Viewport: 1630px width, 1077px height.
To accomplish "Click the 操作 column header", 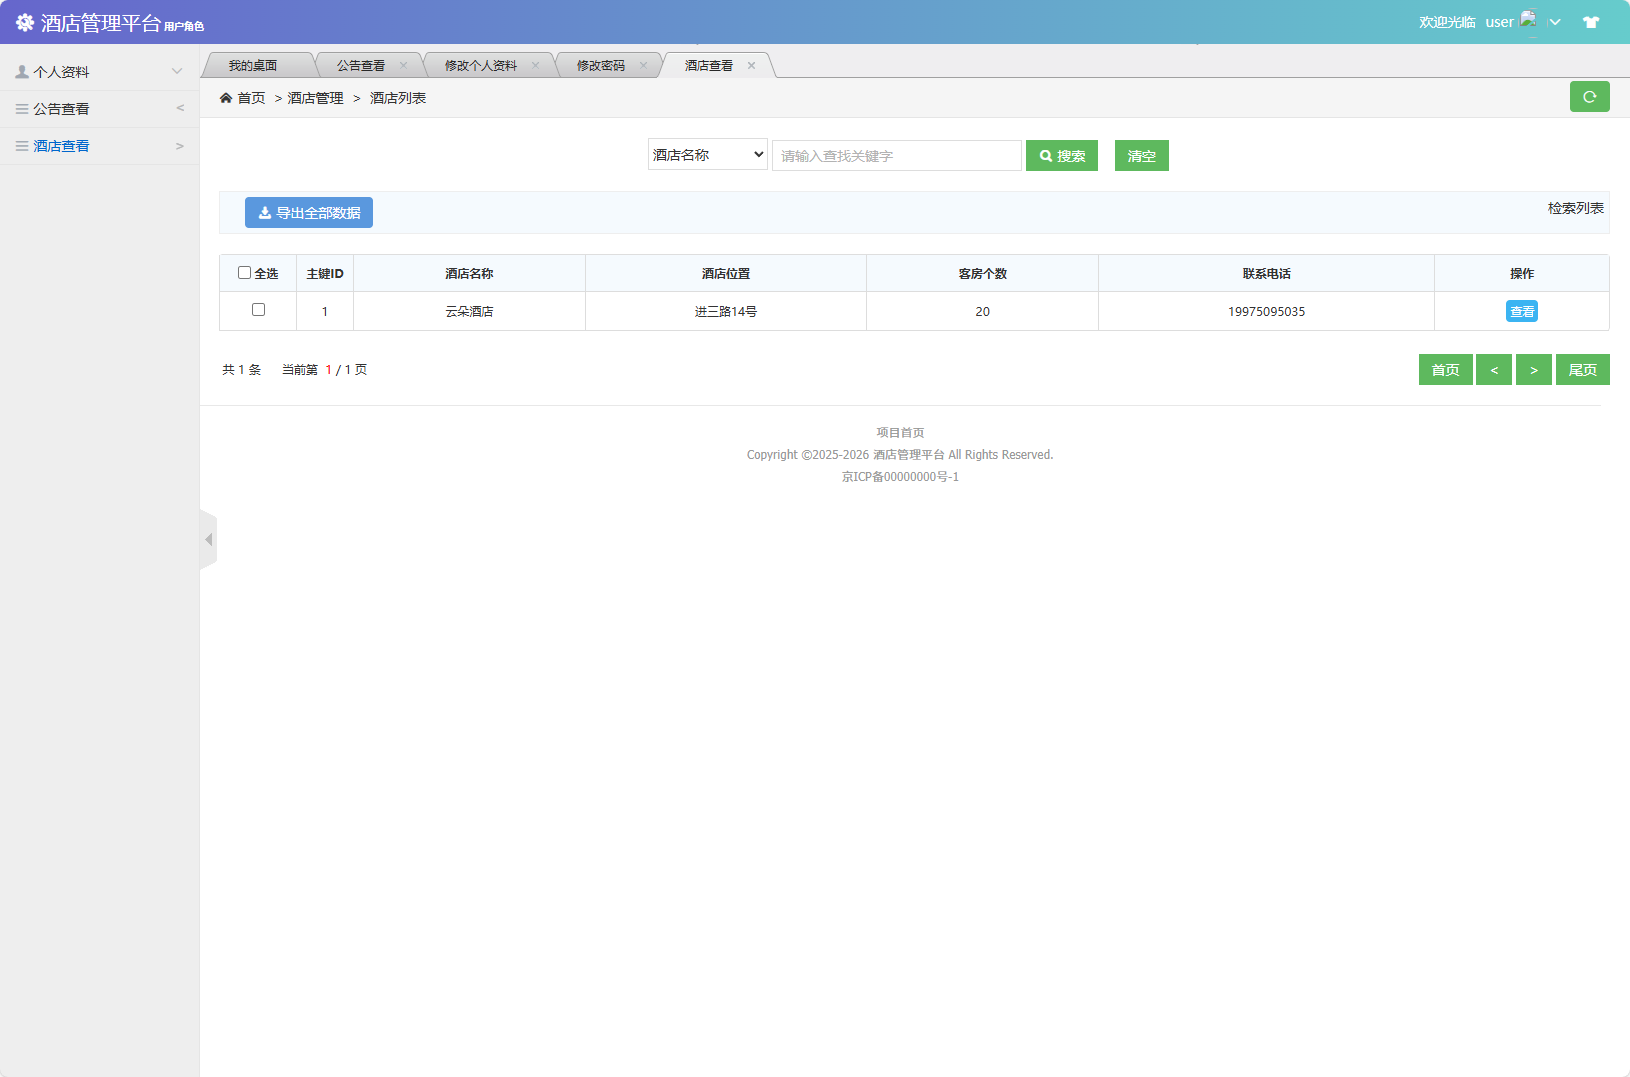I will (1522, 274).
